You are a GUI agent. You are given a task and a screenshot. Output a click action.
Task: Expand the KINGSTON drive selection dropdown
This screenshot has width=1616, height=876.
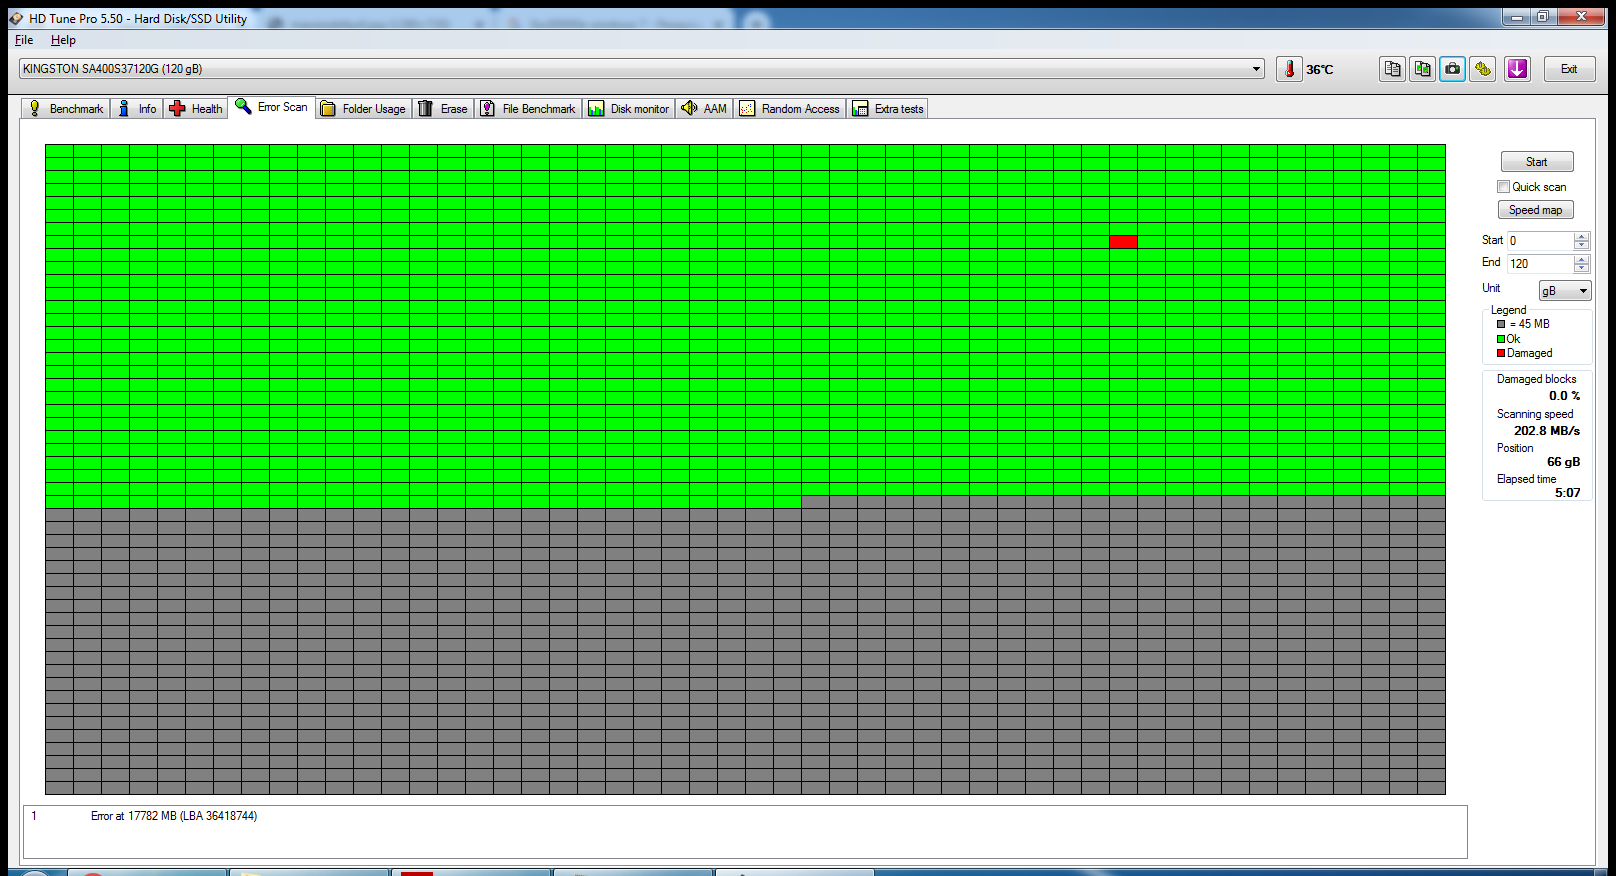pyautogui.click(x=1256, y=69)
